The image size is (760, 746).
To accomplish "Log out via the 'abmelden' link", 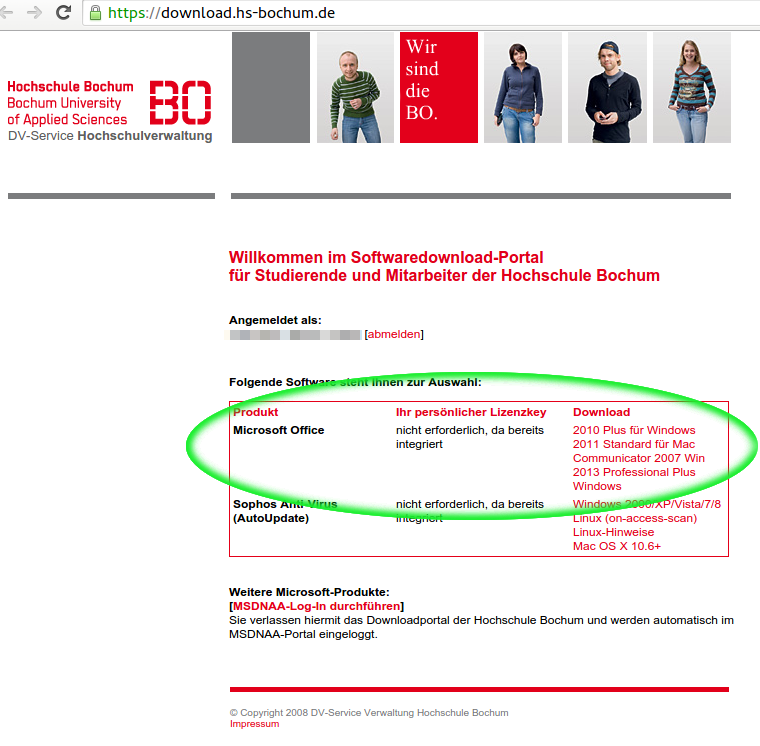I will point(394,334).
